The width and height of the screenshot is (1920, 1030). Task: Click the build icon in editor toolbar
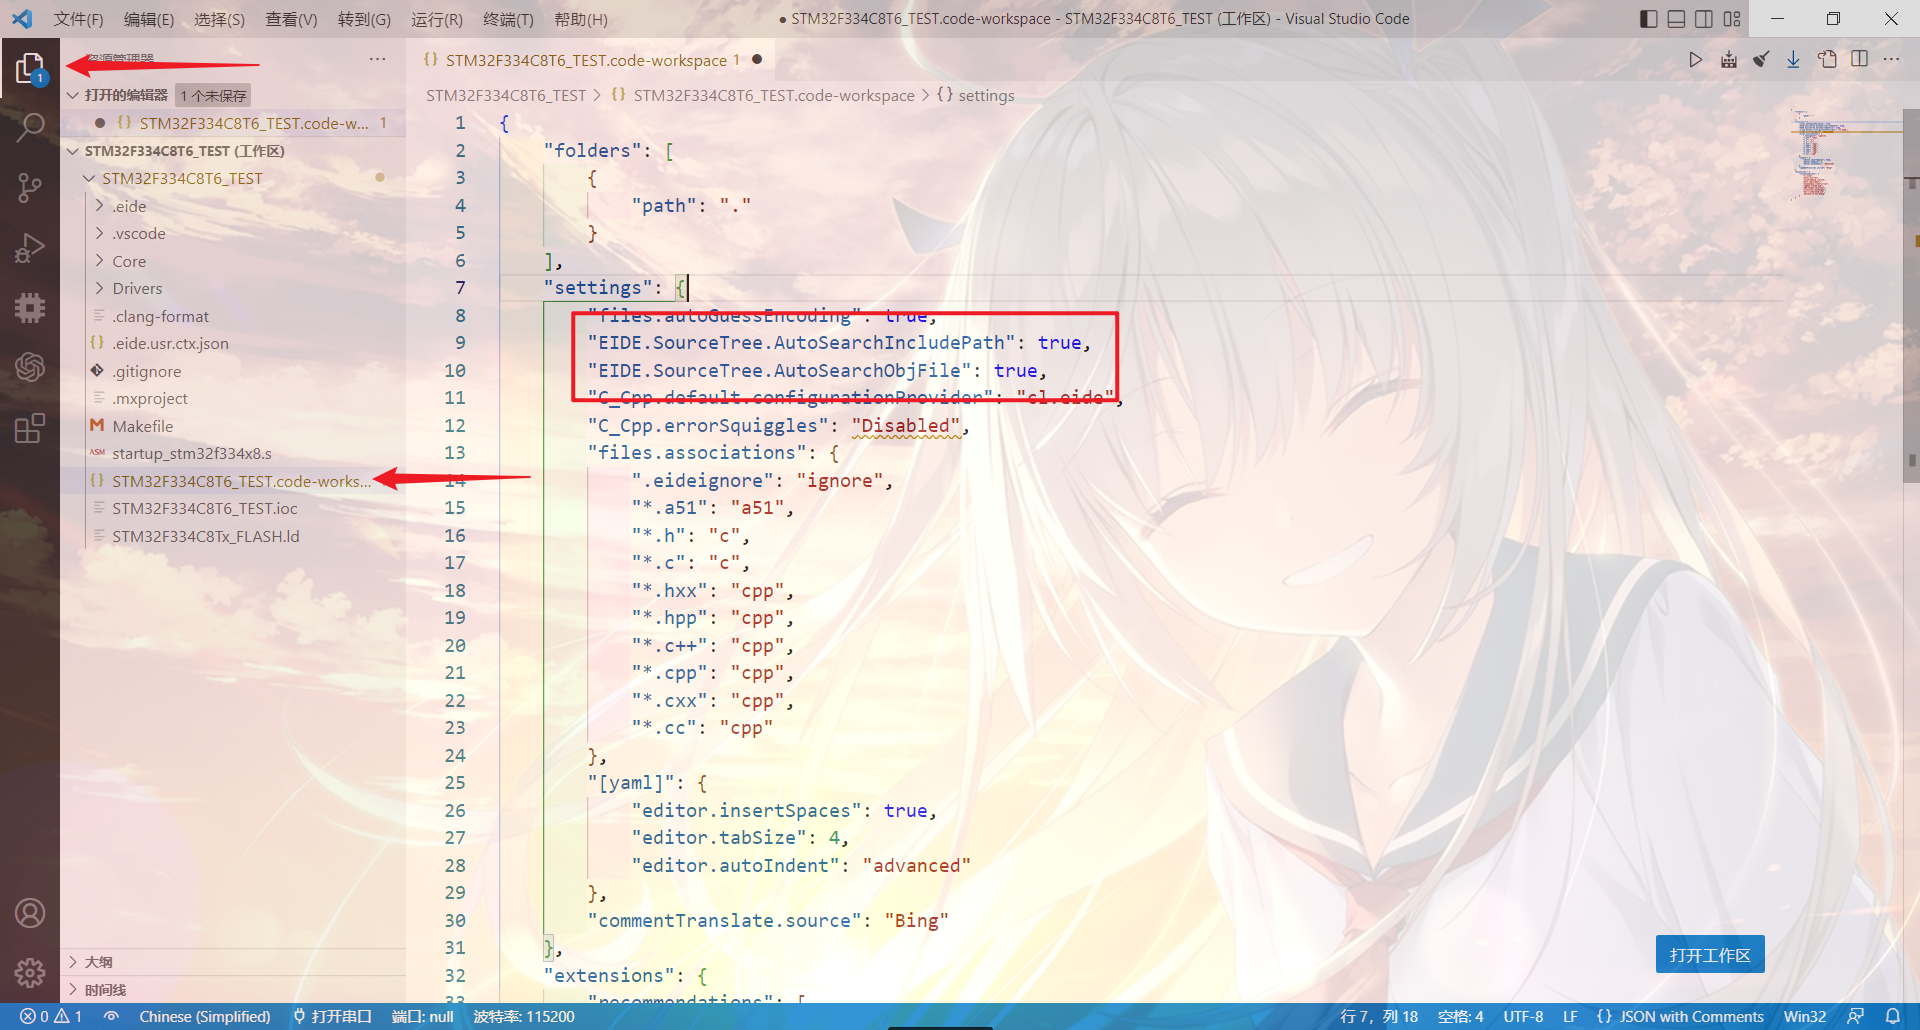pos(1728,60)
